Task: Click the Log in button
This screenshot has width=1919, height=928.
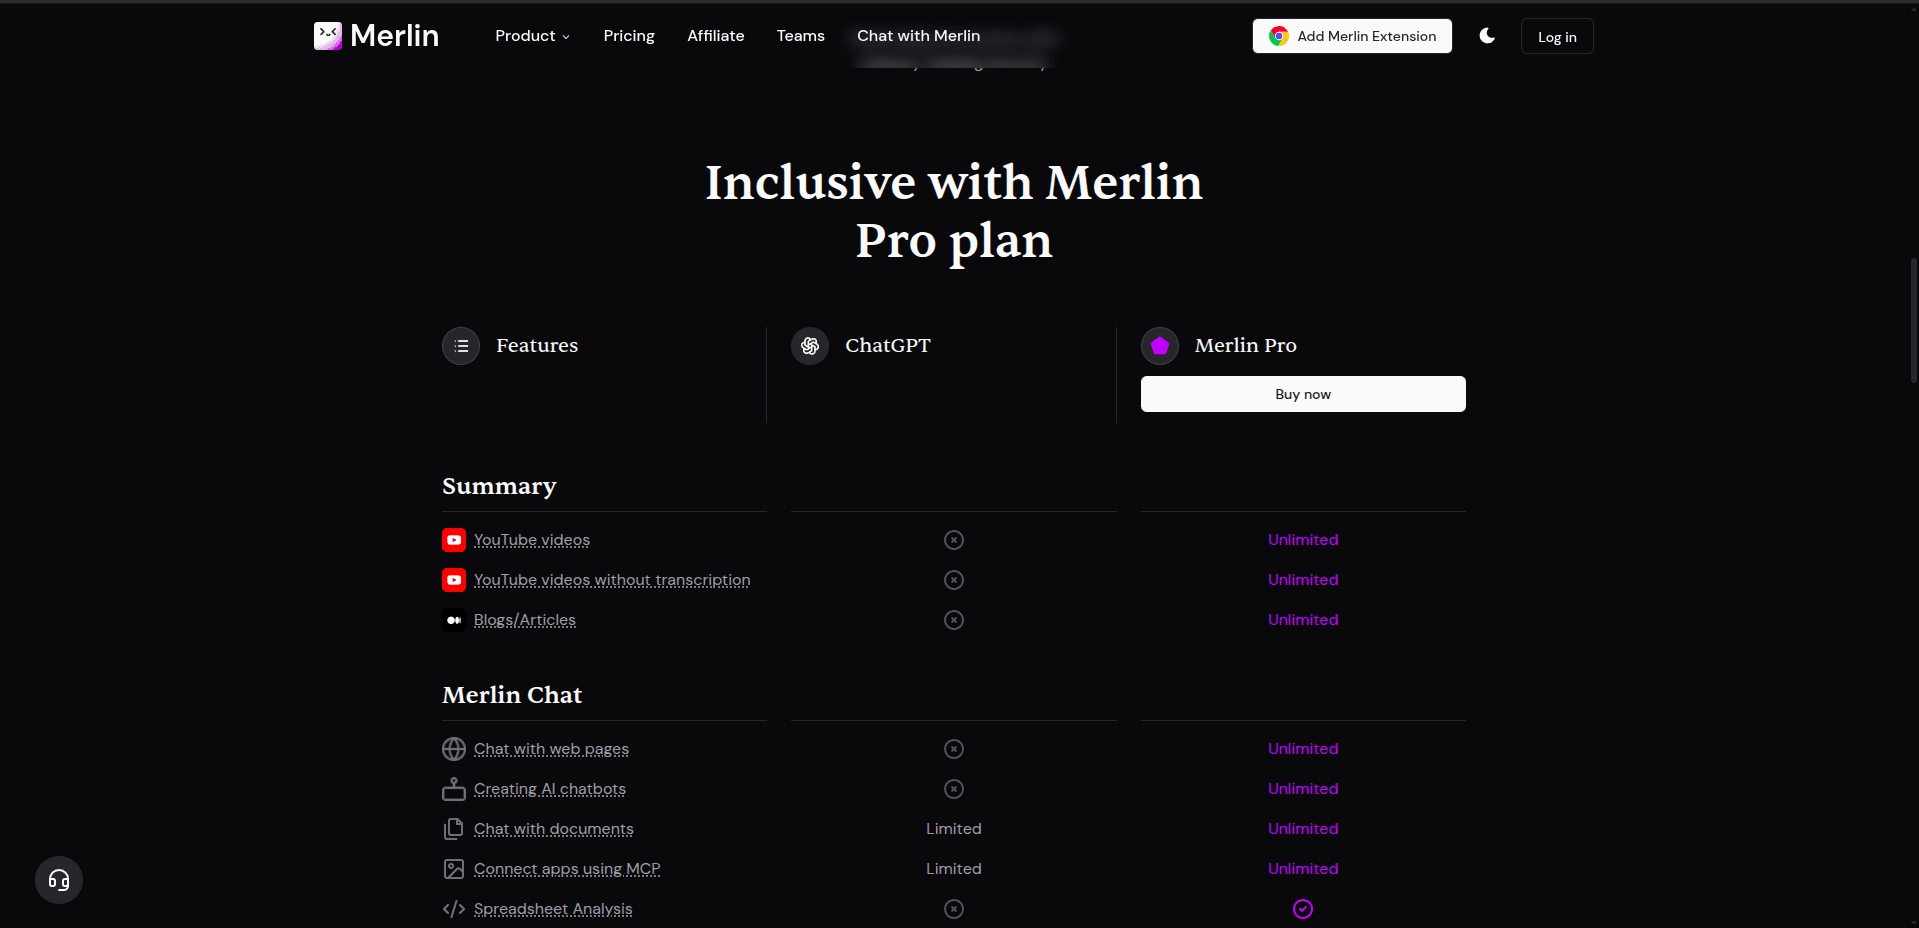Action: coord(1557,37)
